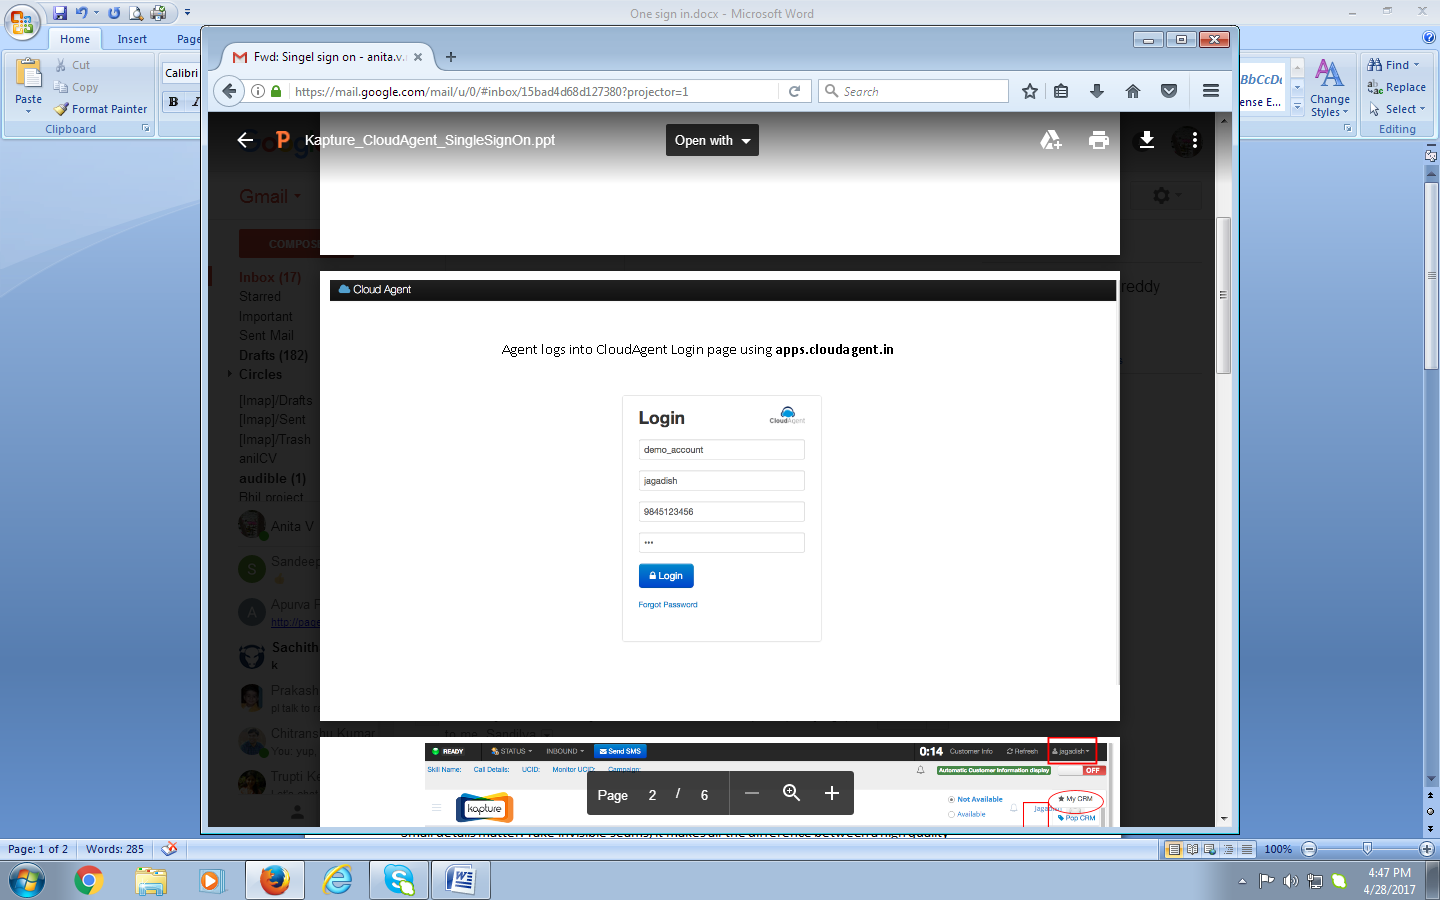Activate Format Painter in Word
Viewport: 1440px width, 900px height.
pos(100,109)
